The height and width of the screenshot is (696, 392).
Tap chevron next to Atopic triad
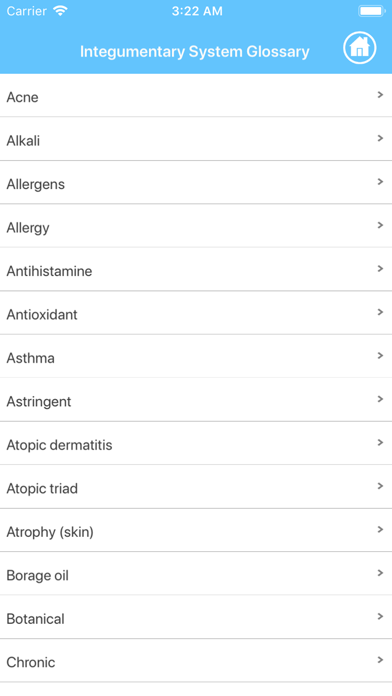(380, 486)
